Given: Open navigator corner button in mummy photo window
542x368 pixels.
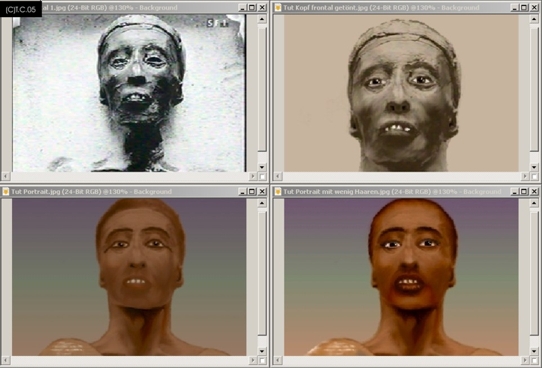Looking at the screenshot, I should tap(262, 177).
